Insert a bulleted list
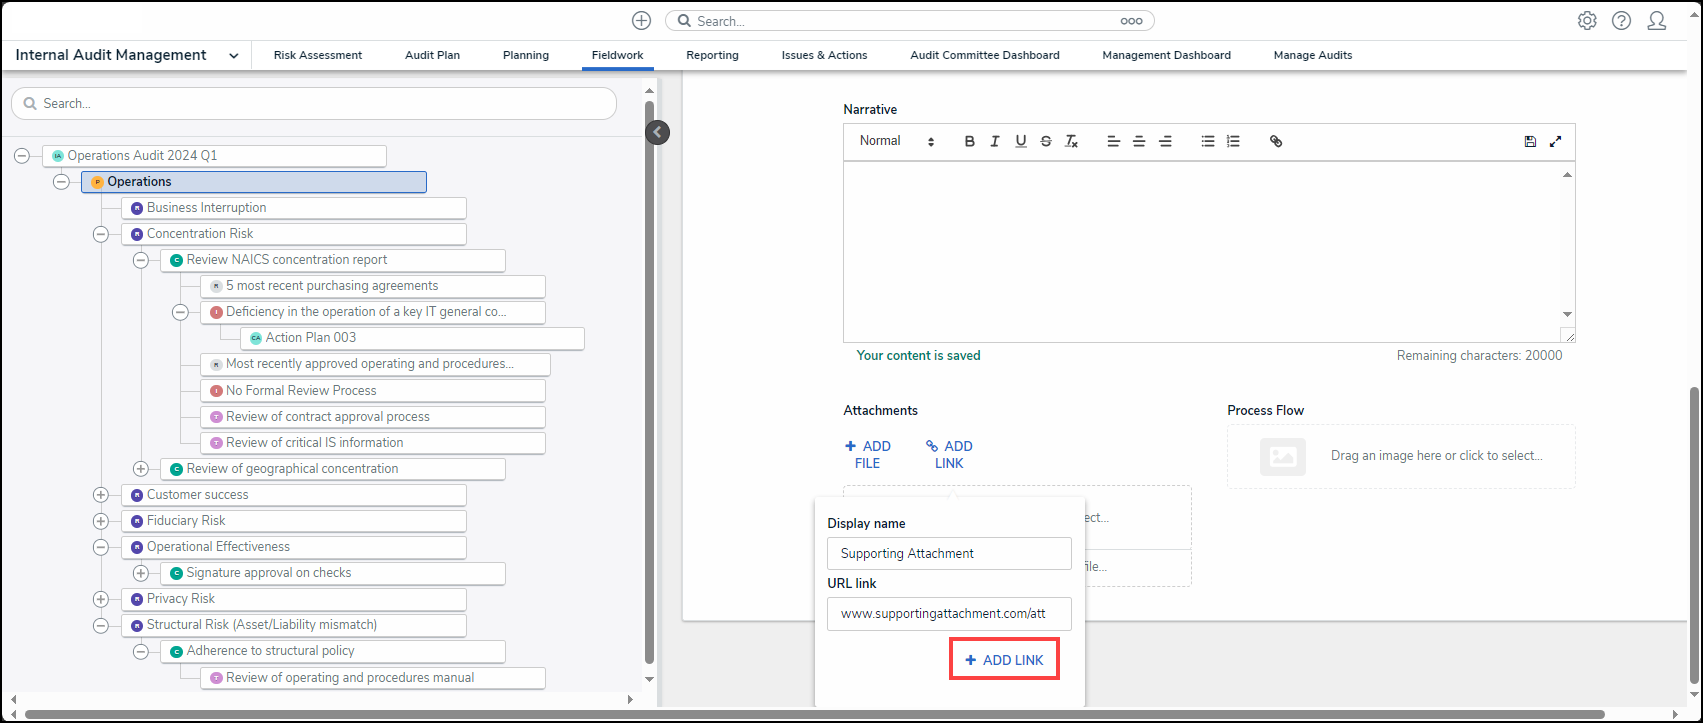The width and height of the screenshot is (1703, 723). (x=1207, y=142)
